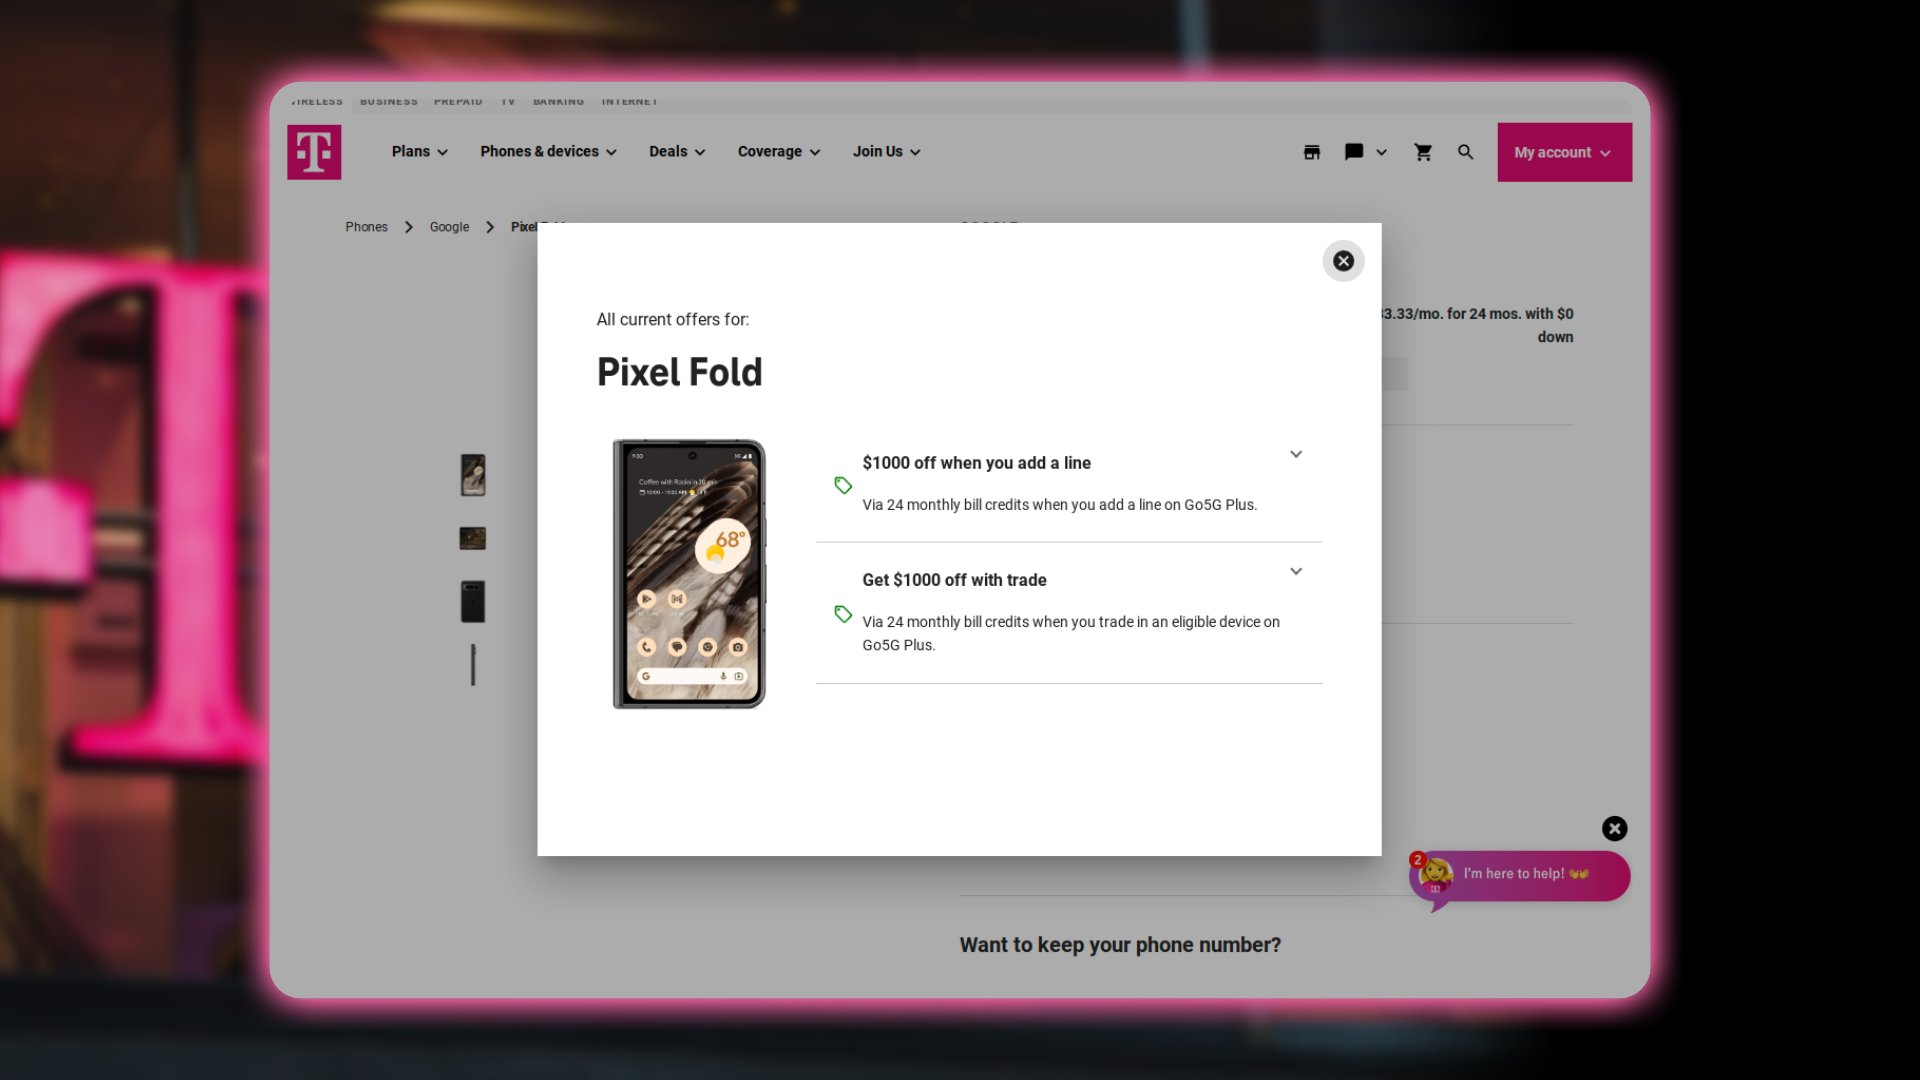The image size is (1920, 1080).
Task: Open the Phones & devices menu
Action: [x=549, y=152]
